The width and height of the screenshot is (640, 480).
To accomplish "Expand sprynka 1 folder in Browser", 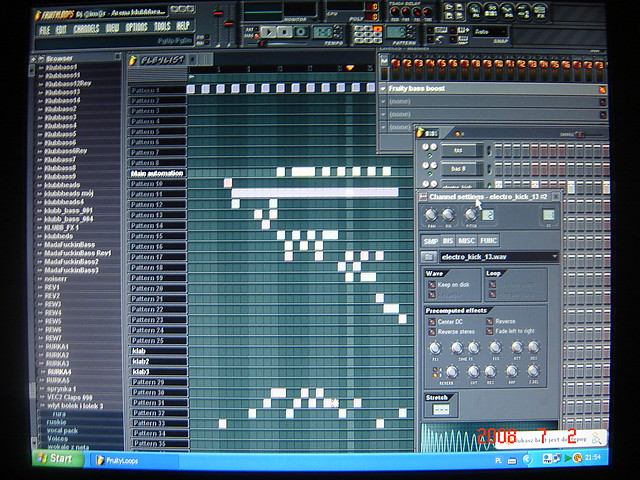I will click(41, 389).
